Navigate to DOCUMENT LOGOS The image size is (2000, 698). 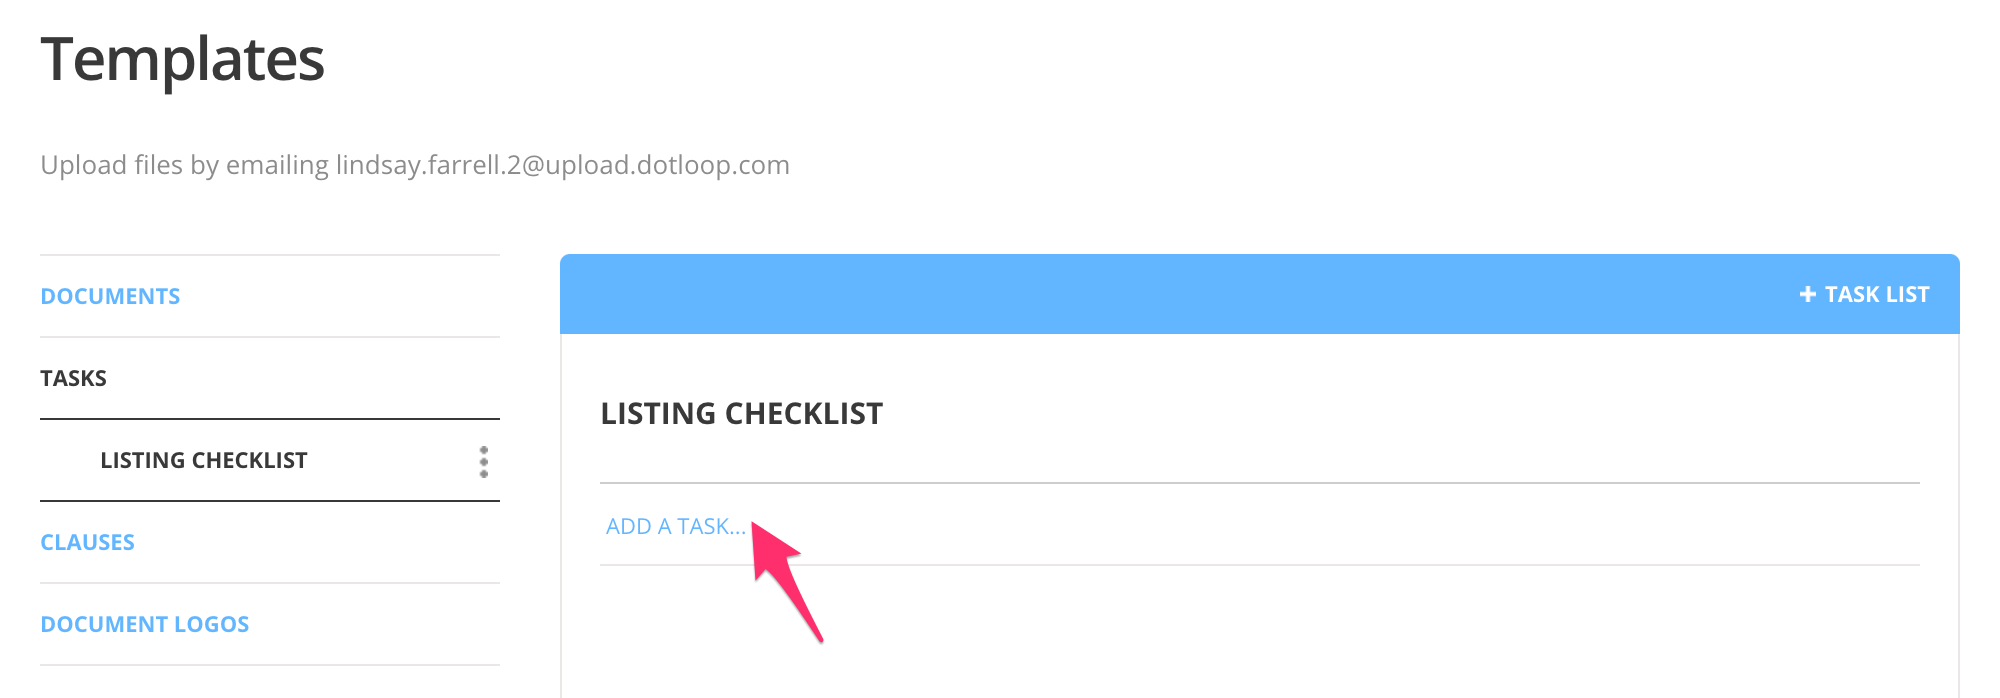pos(145,623)
